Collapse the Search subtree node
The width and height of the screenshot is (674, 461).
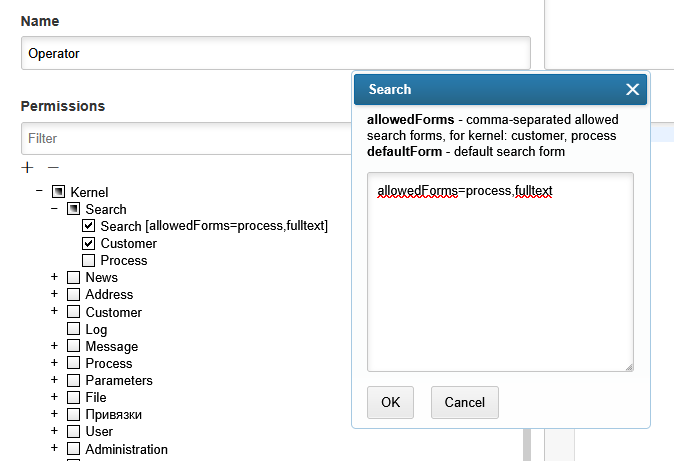(x=54, y=209)
